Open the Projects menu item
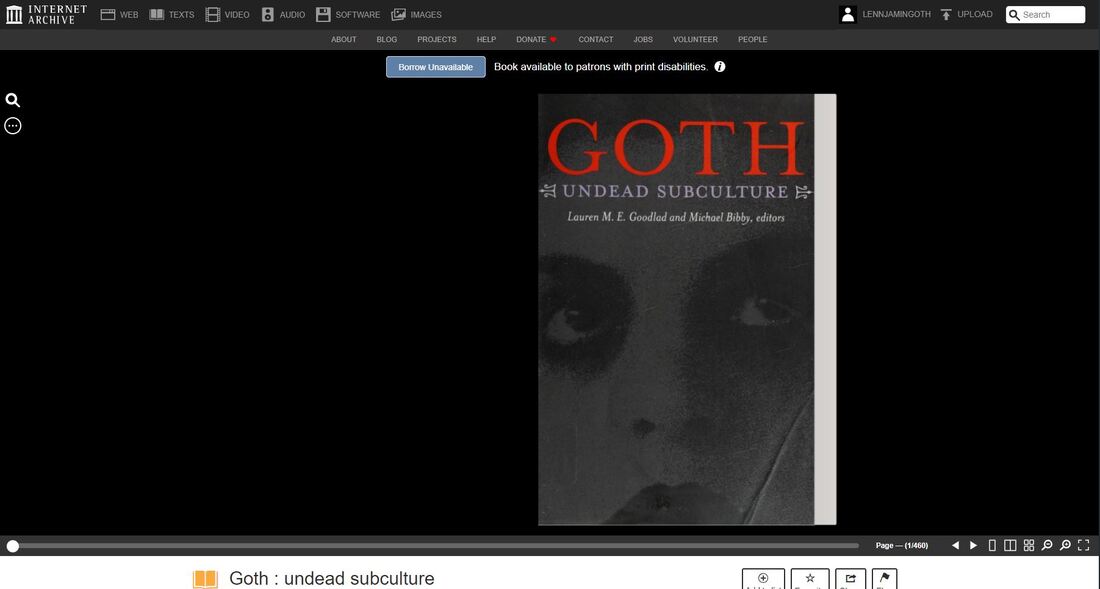Viewport: 1100px width, 589px height. click(437, 39)
